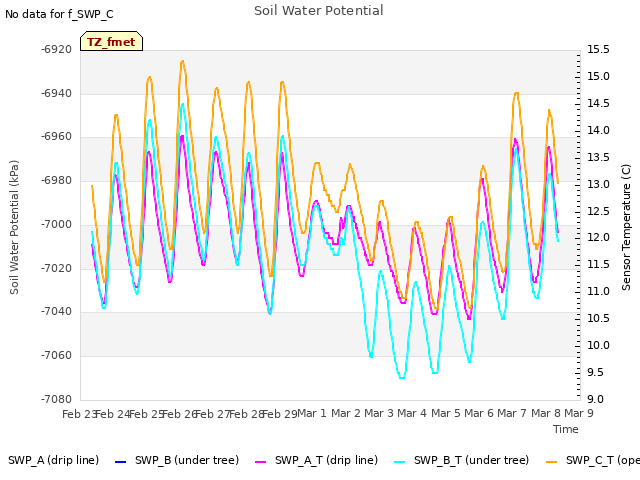Toggle the SWP_B (under tree) legend entry
Screen dimensions: 640x480
177,460
